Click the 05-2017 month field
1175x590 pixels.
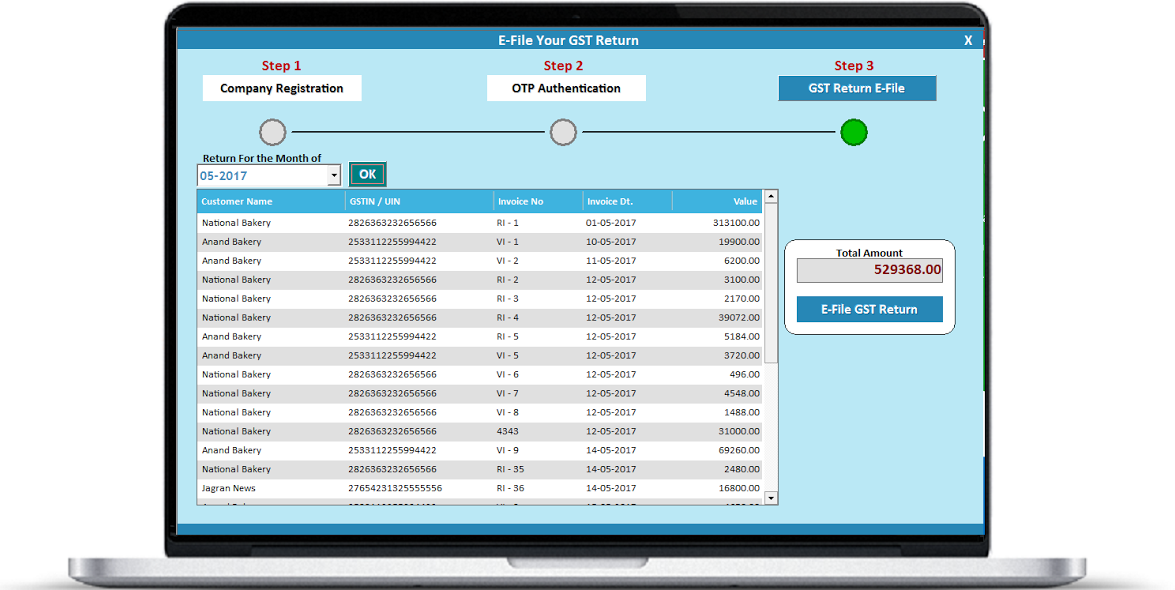(x=262, y=176)
